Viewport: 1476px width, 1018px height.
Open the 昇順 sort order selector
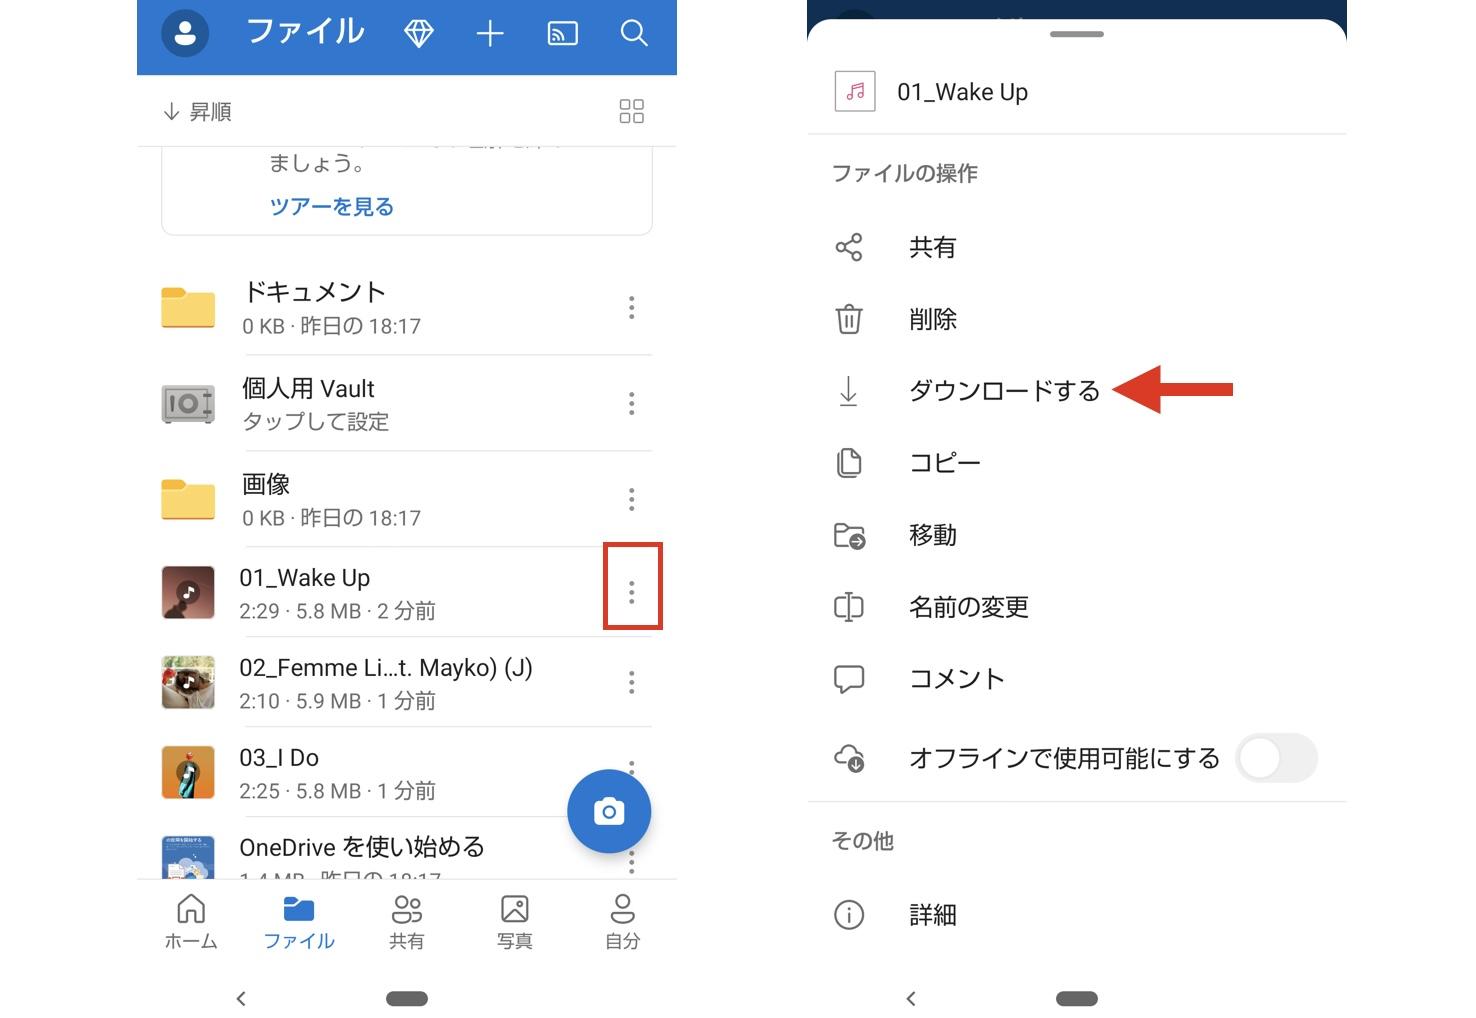(197, 112)
